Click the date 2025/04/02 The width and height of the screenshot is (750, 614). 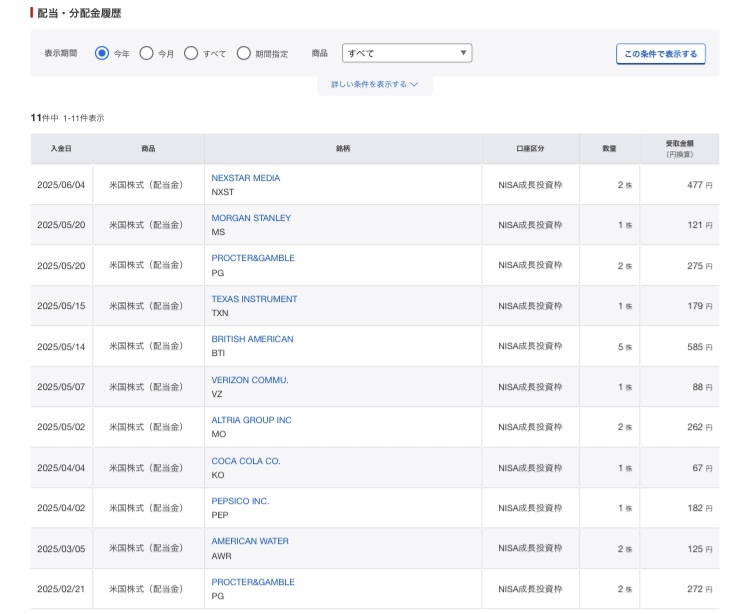(x=61, y=508)
